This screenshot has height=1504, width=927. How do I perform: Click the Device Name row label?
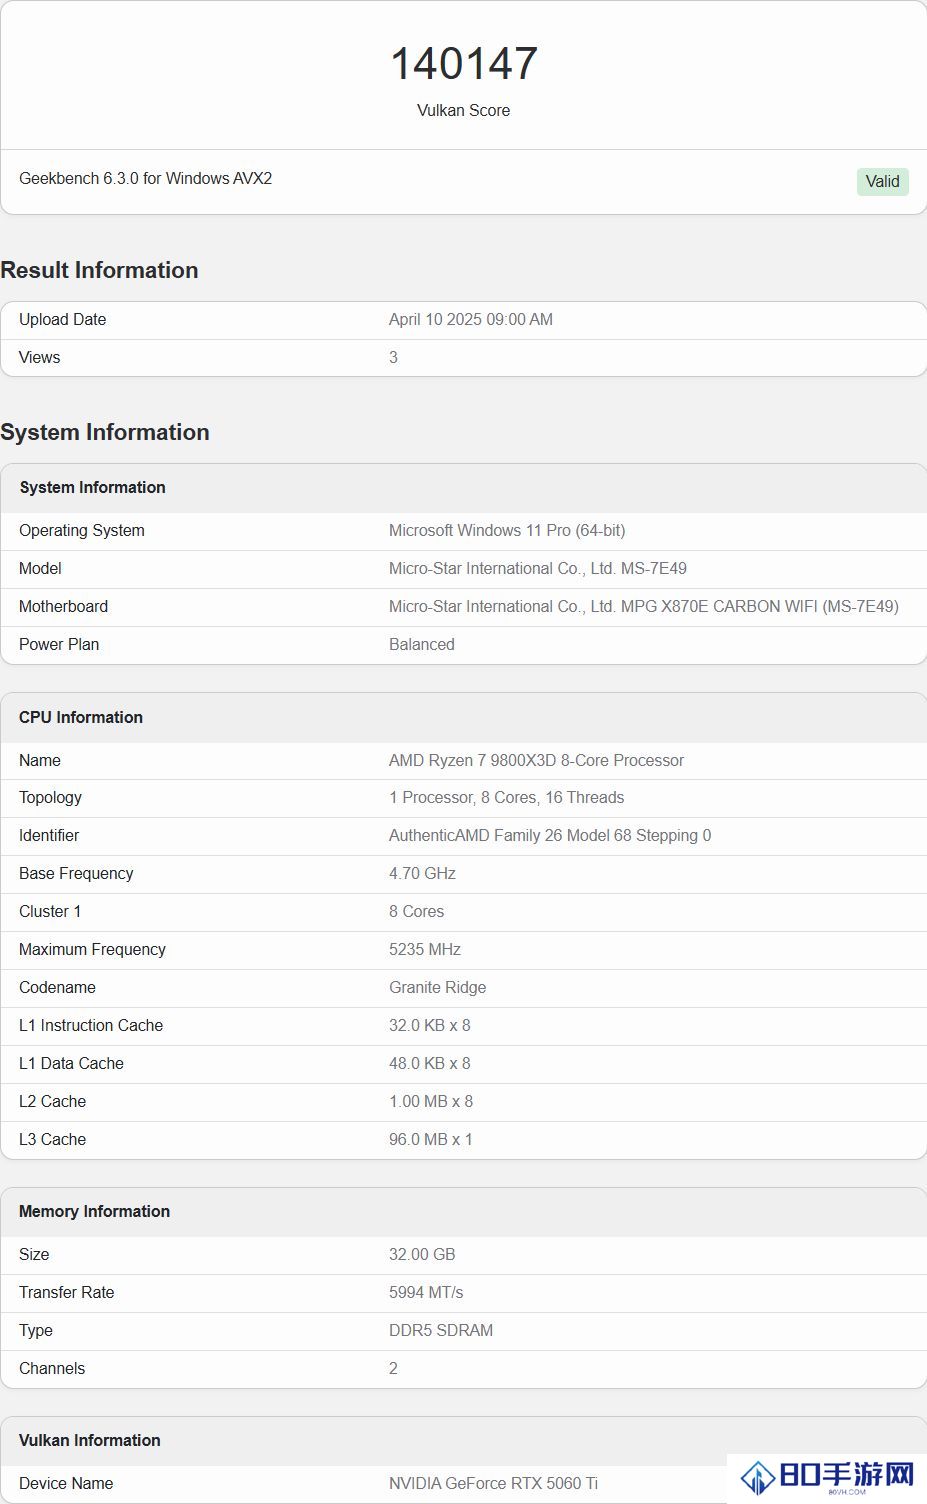pyautogui.click(x=66, y=1483)
